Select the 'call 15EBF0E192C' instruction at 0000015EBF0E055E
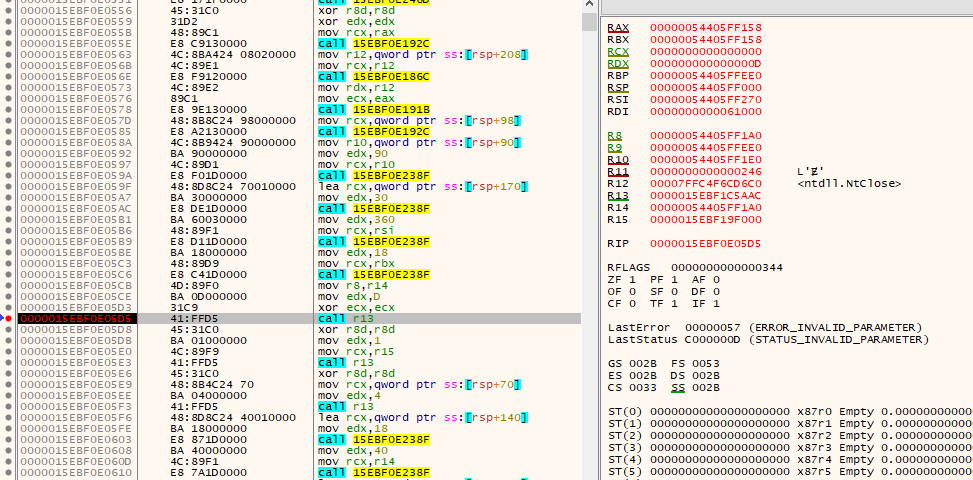This screenshot has height=480, width=973. click(374, 43)
